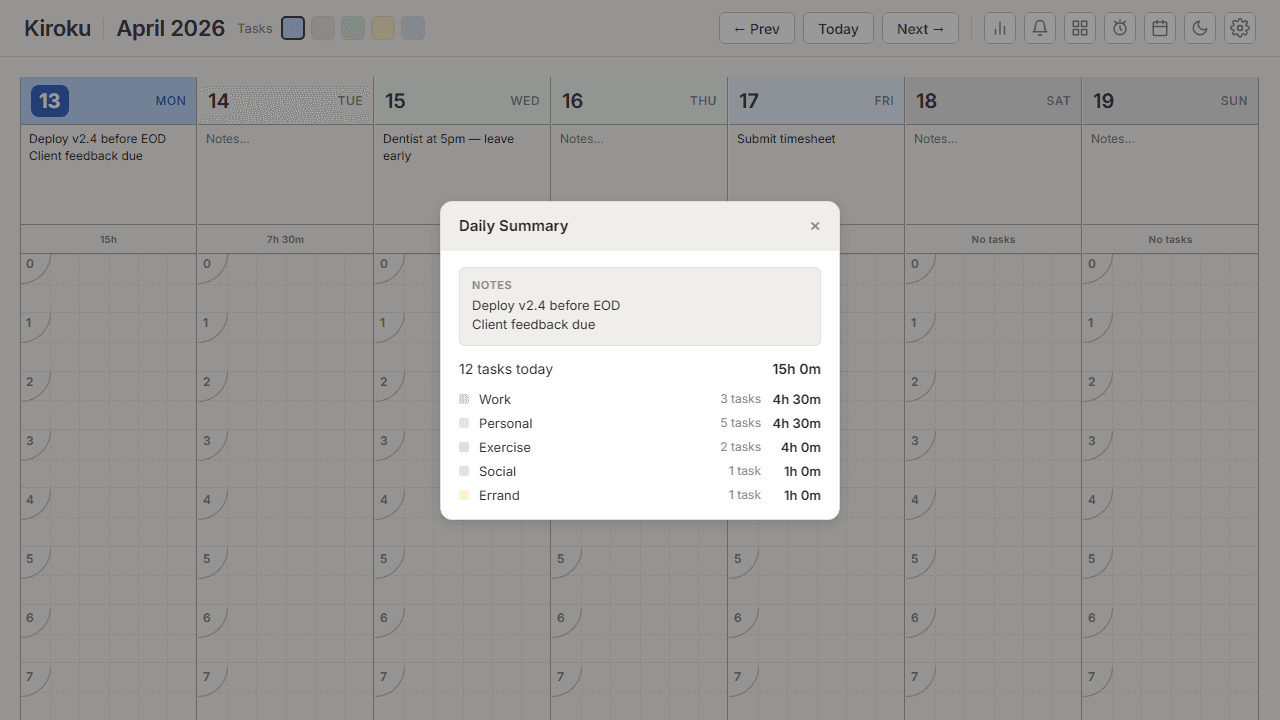The image size is (1280, 720).
Task: Click the alarm clock timer icon
Action: point(1120,28)
